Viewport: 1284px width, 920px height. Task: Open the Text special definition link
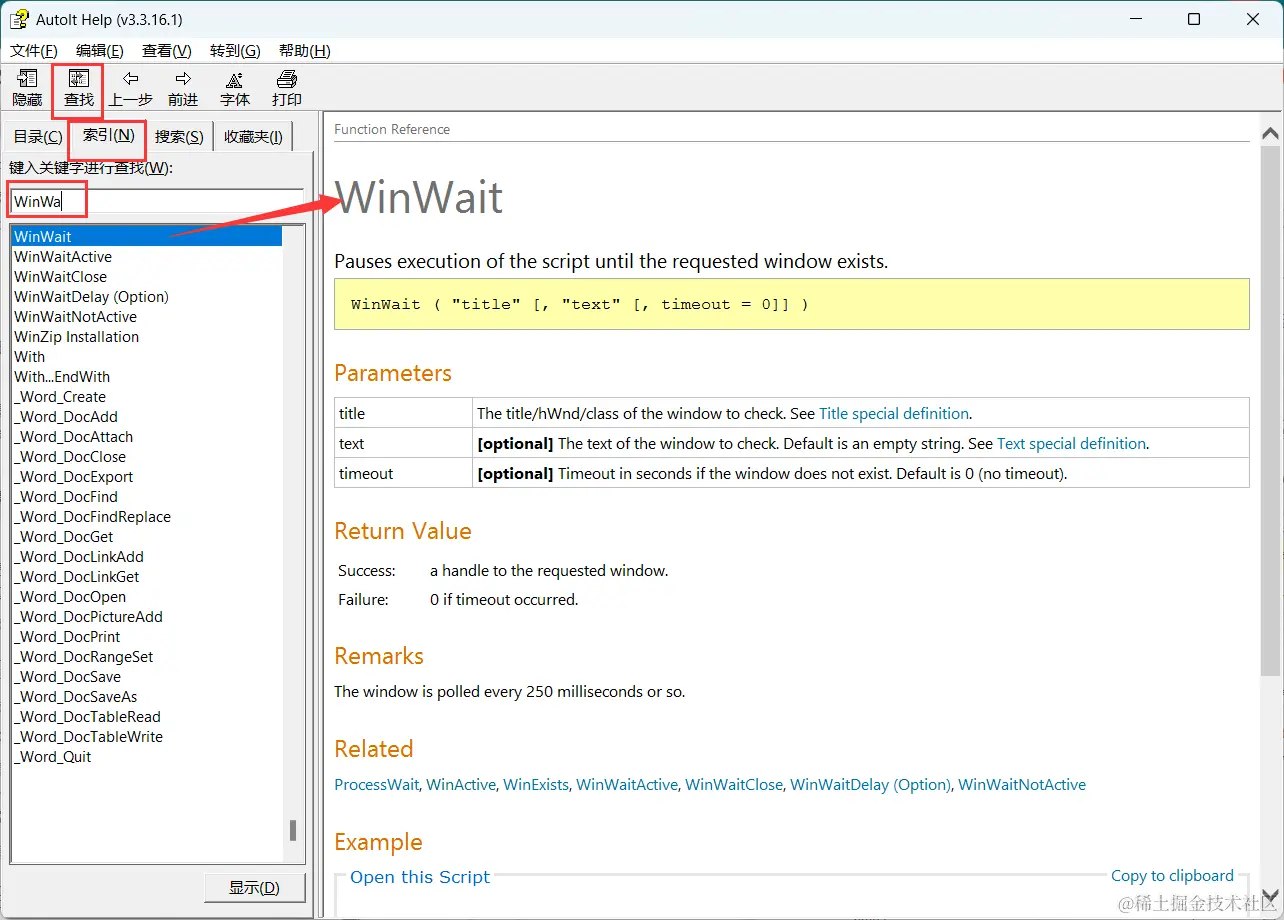point(1071,443)
